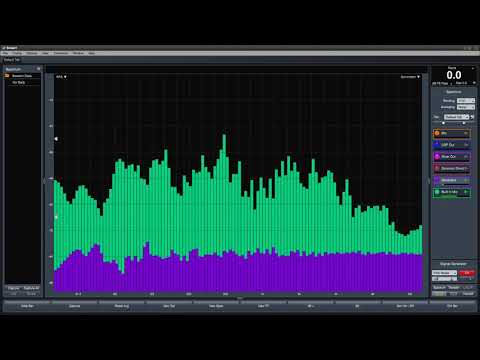Open the Tab selector dropdown in control panel
This screenshot has height=360, width=480.
click(x=456, y=117)
